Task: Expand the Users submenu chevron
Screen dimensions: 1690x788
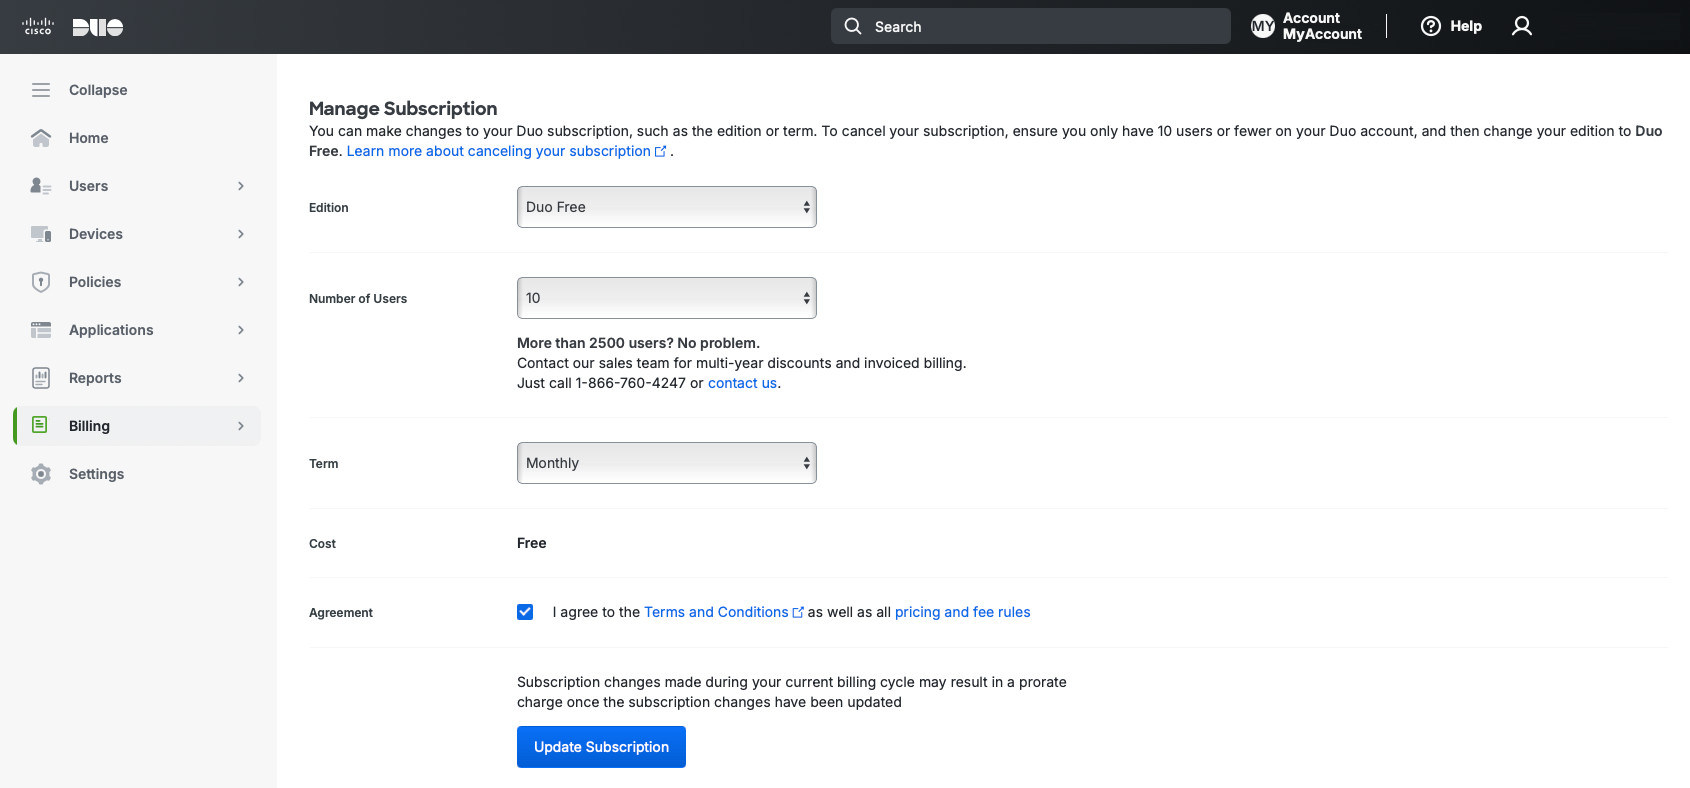Action: click(241, 186)
